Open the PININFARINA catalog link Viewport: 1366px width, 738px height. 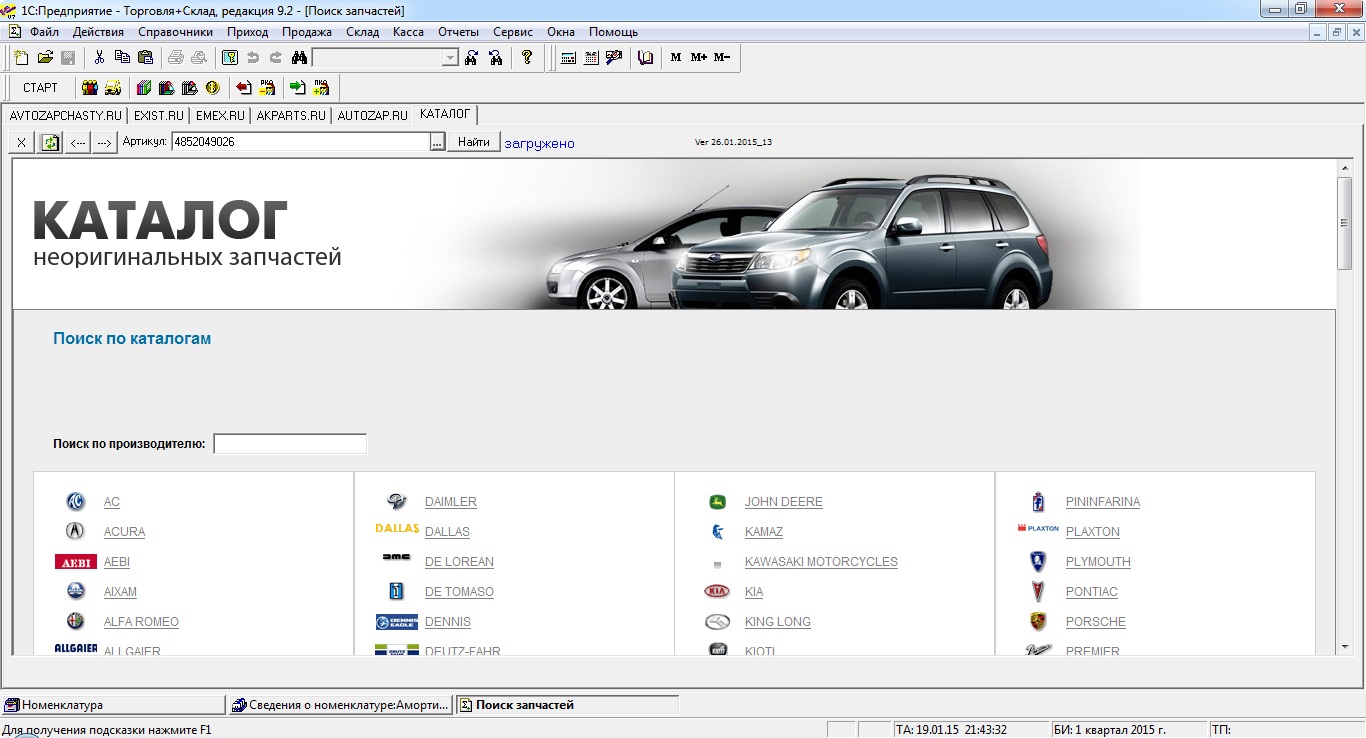point(1103,502)
